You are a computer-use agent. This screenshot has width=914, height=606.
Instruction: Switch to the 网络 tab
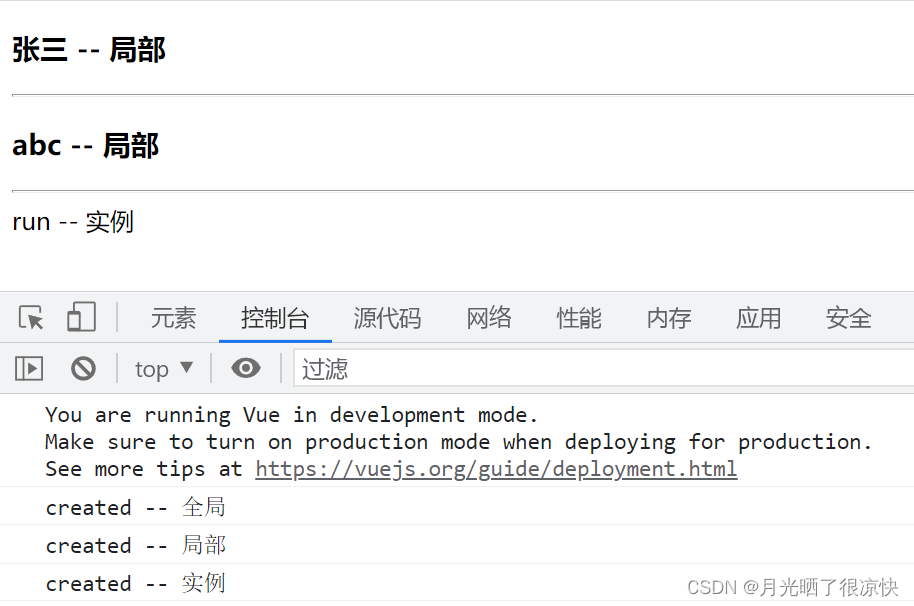tap(488, 318)
